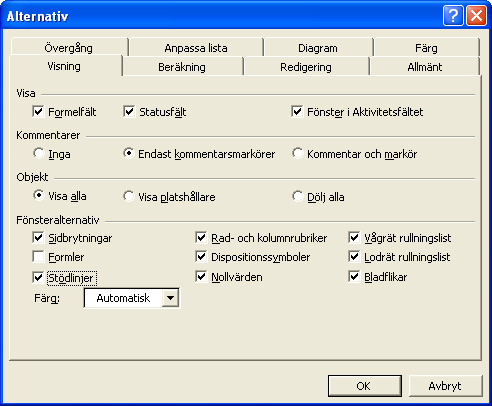Click the help question mark icon
The width and height of the screenshot is (492, 406).
453,15
